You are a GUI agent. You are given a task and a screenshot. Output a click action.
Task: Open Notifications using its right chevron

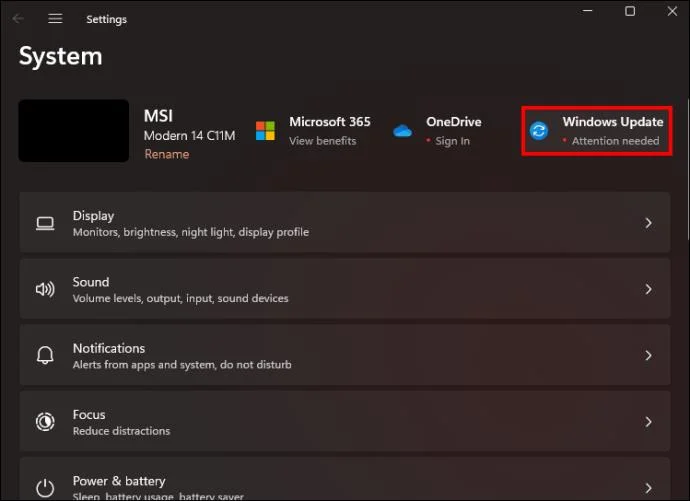[648, 355]
